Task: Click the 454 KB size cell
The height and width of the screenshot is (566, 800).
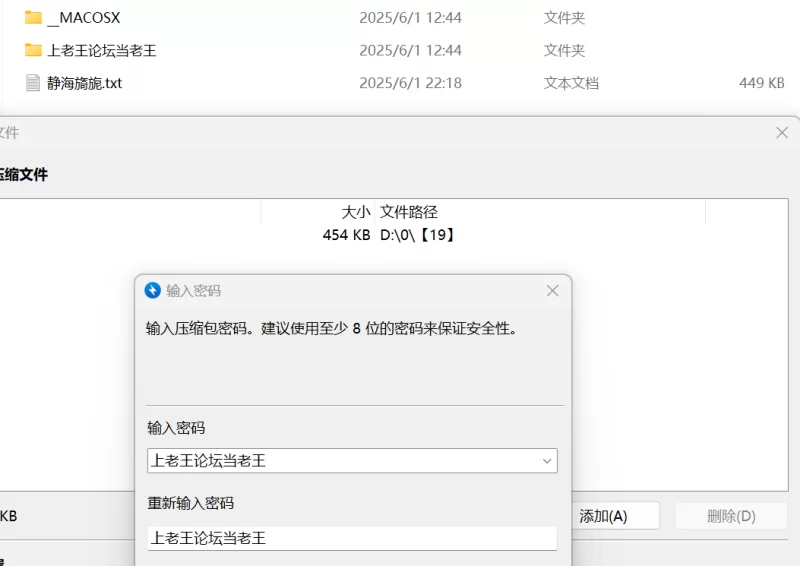Action: click(x=346, y=235)
